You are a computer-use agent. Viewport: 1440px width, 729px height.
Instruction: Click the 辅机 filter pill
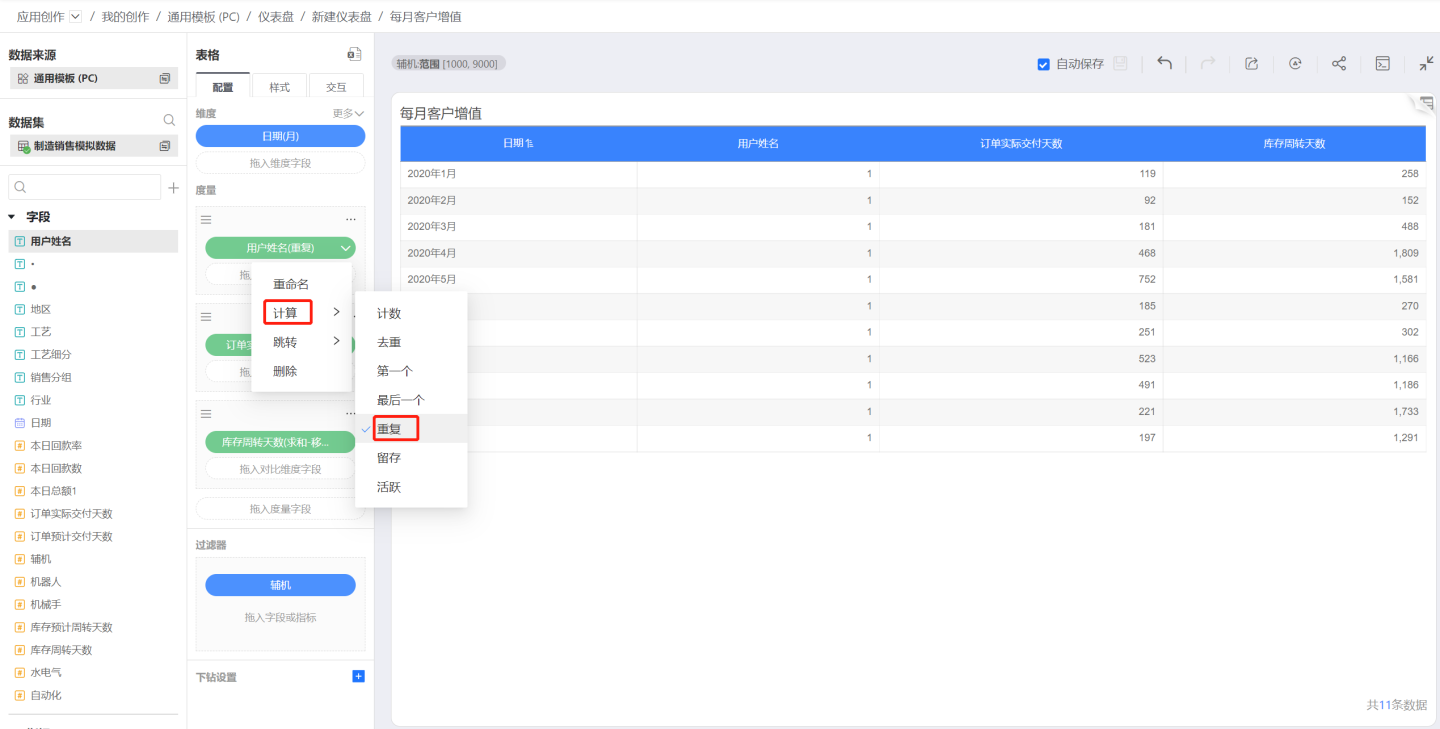coord(280,585)
